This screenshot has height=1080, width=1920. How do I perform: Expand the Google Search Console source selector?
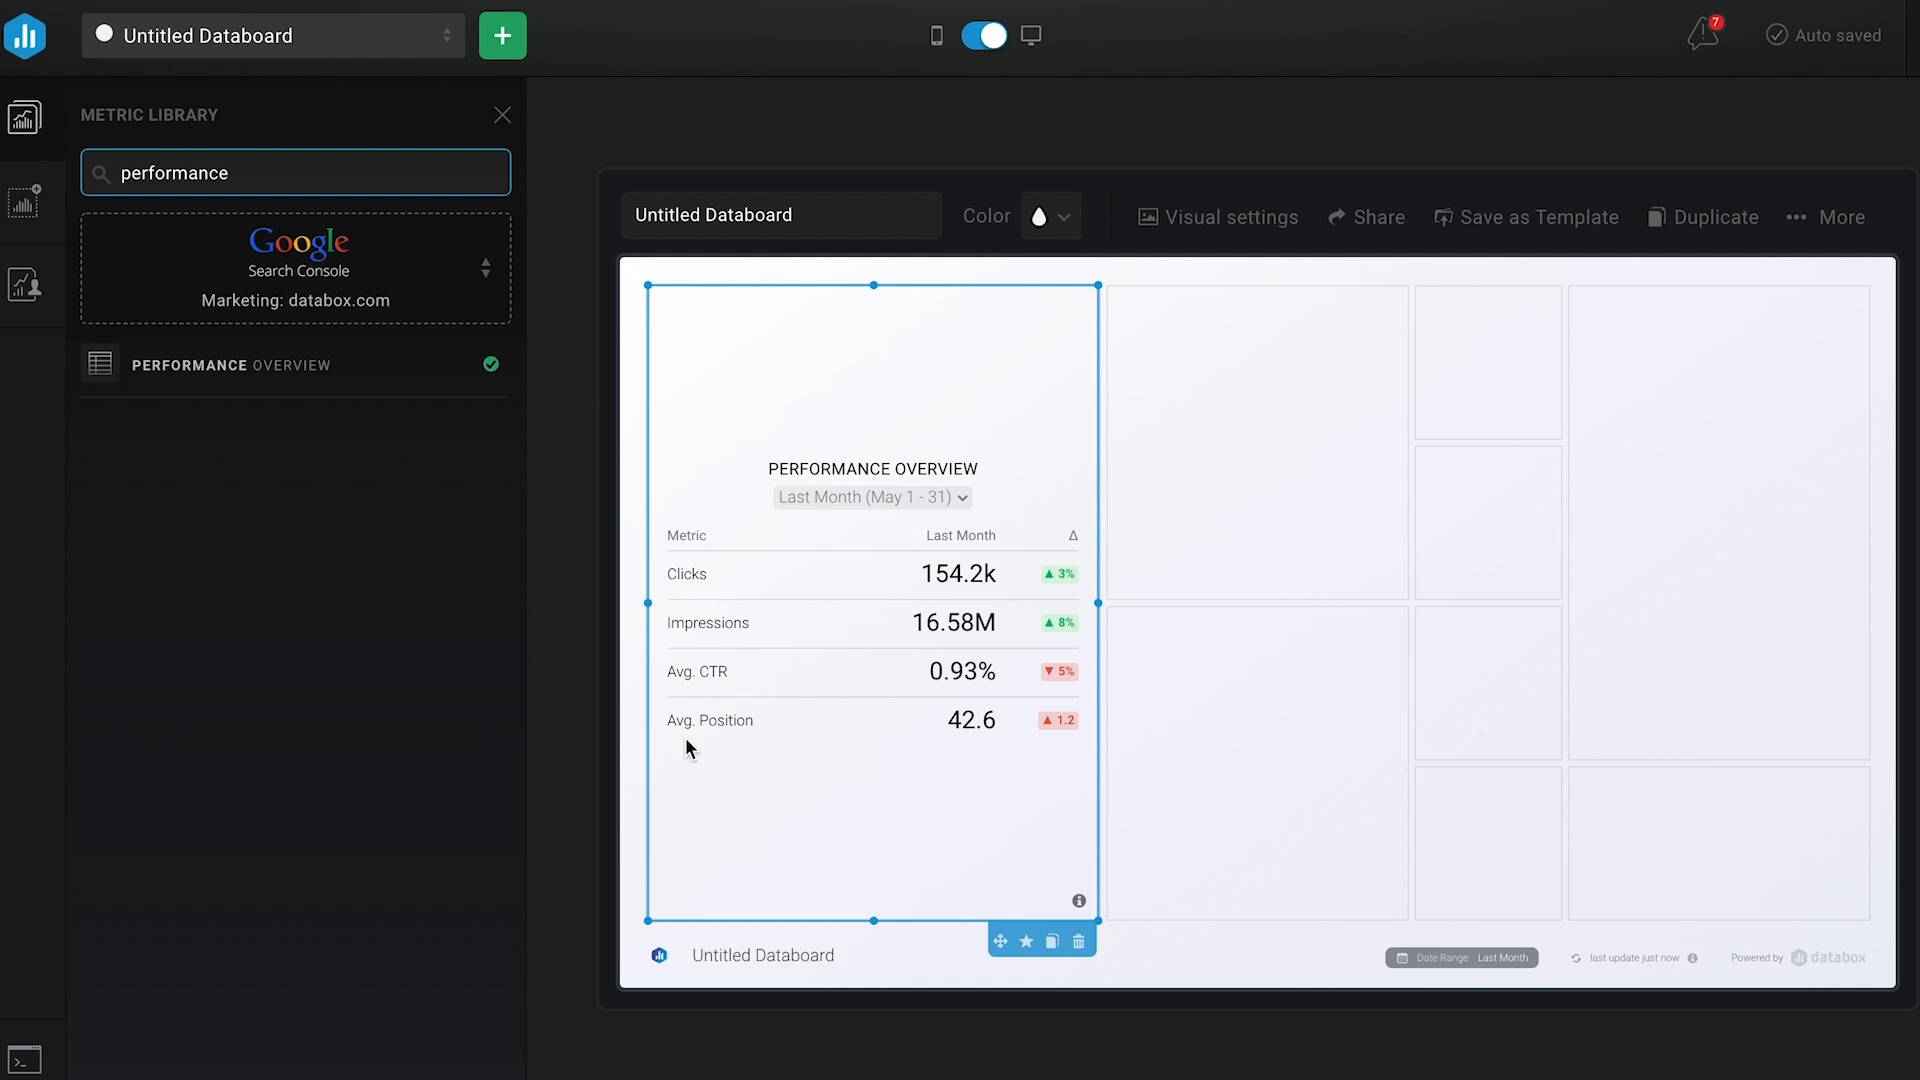coord(485,268)
